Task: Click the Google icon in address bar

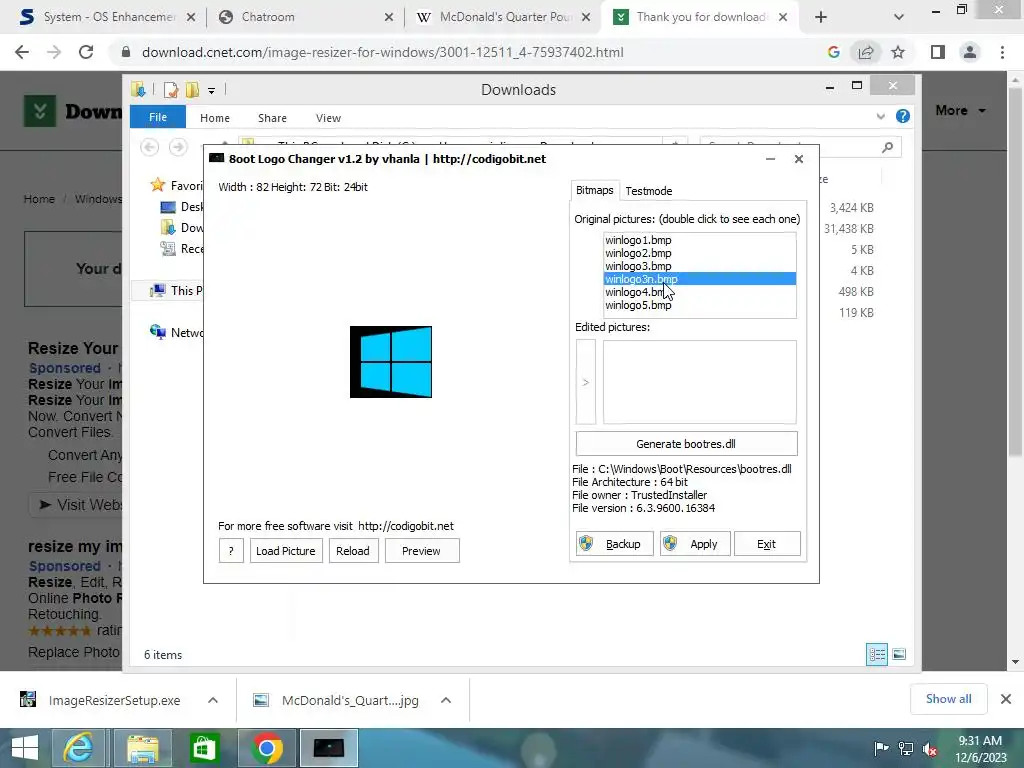Action: (833, 52)
